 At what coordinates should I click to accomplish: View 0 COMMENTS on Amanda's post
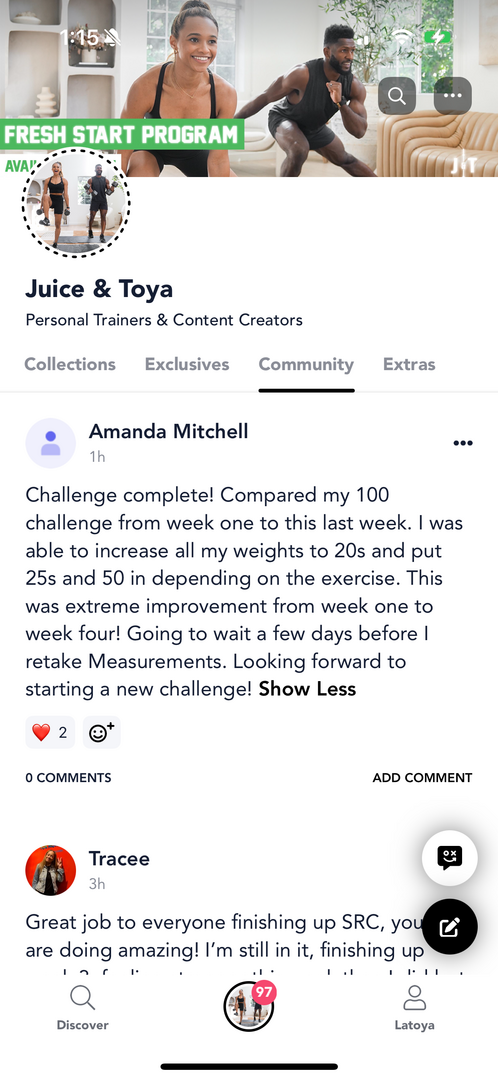(68, 778)
